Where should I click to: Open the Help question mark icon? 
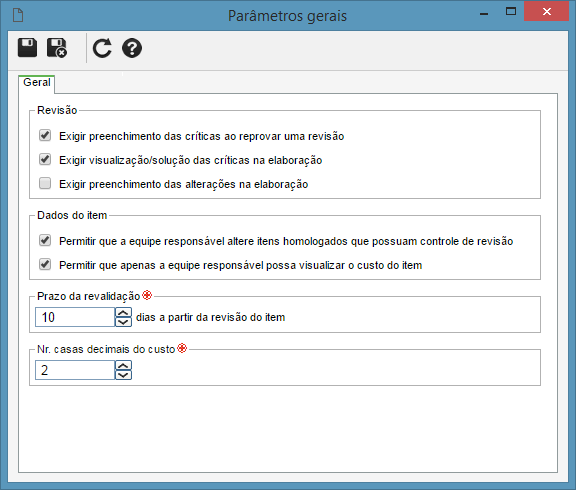click(132, 48)
